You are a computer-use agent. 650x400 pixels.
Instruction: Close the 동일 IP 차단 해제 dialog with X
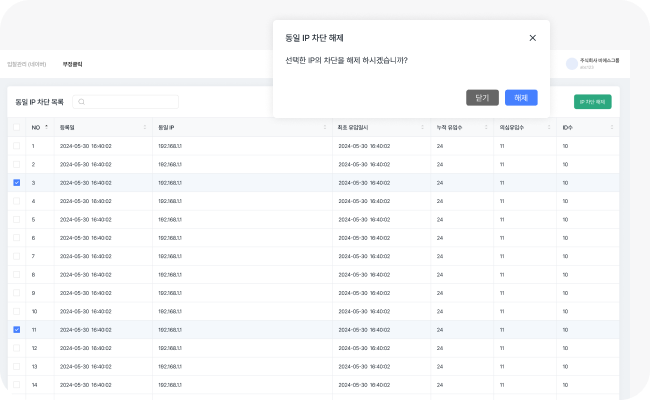click(x=532, y=38)
